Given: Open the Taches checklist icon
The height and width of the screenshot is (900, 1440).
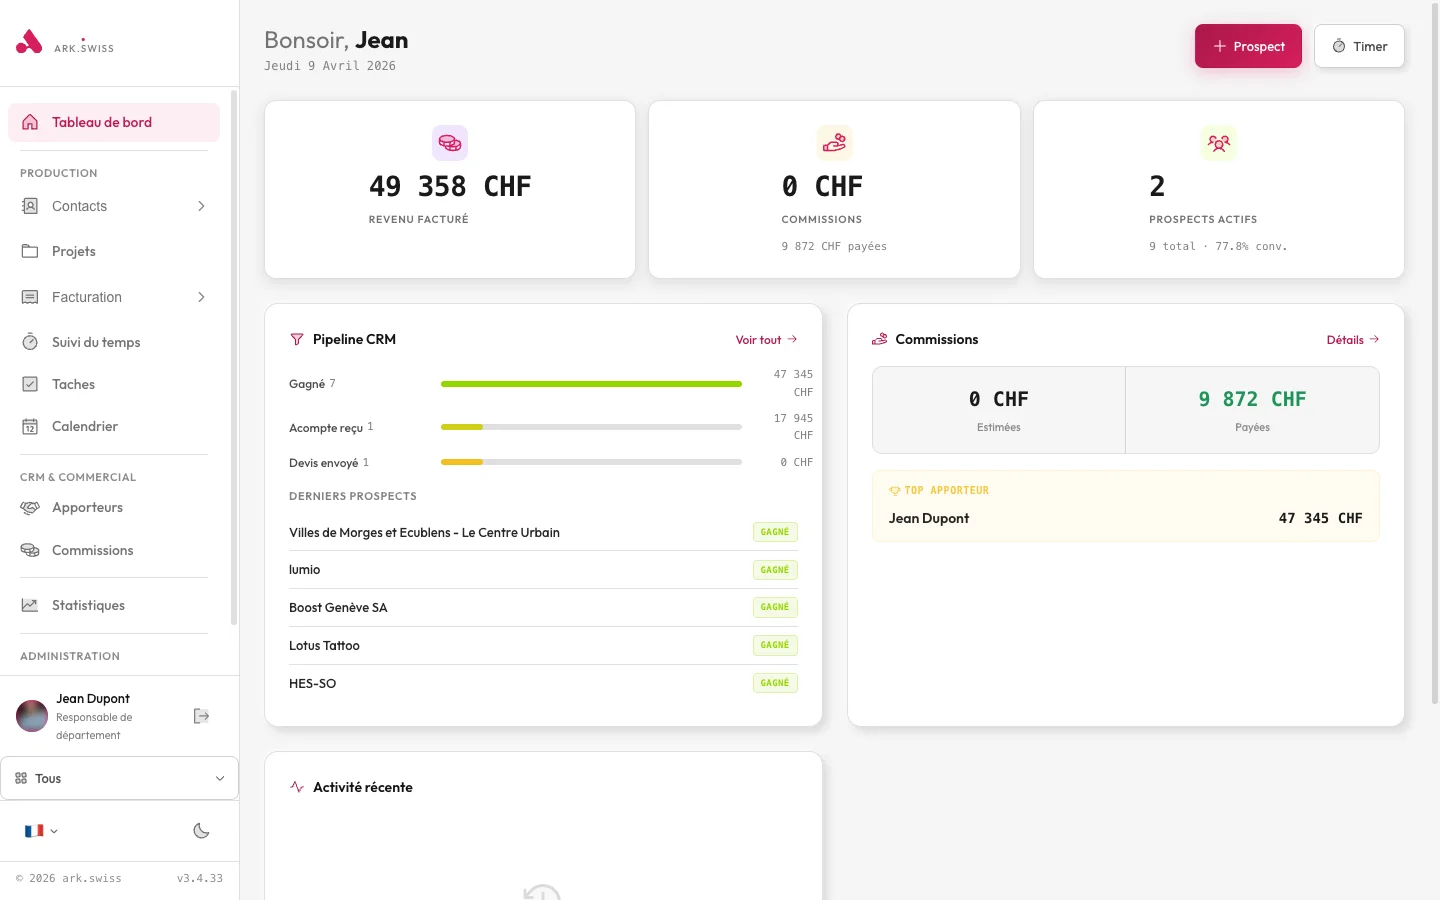Looking at the screenshot, I should click(29, 384).
